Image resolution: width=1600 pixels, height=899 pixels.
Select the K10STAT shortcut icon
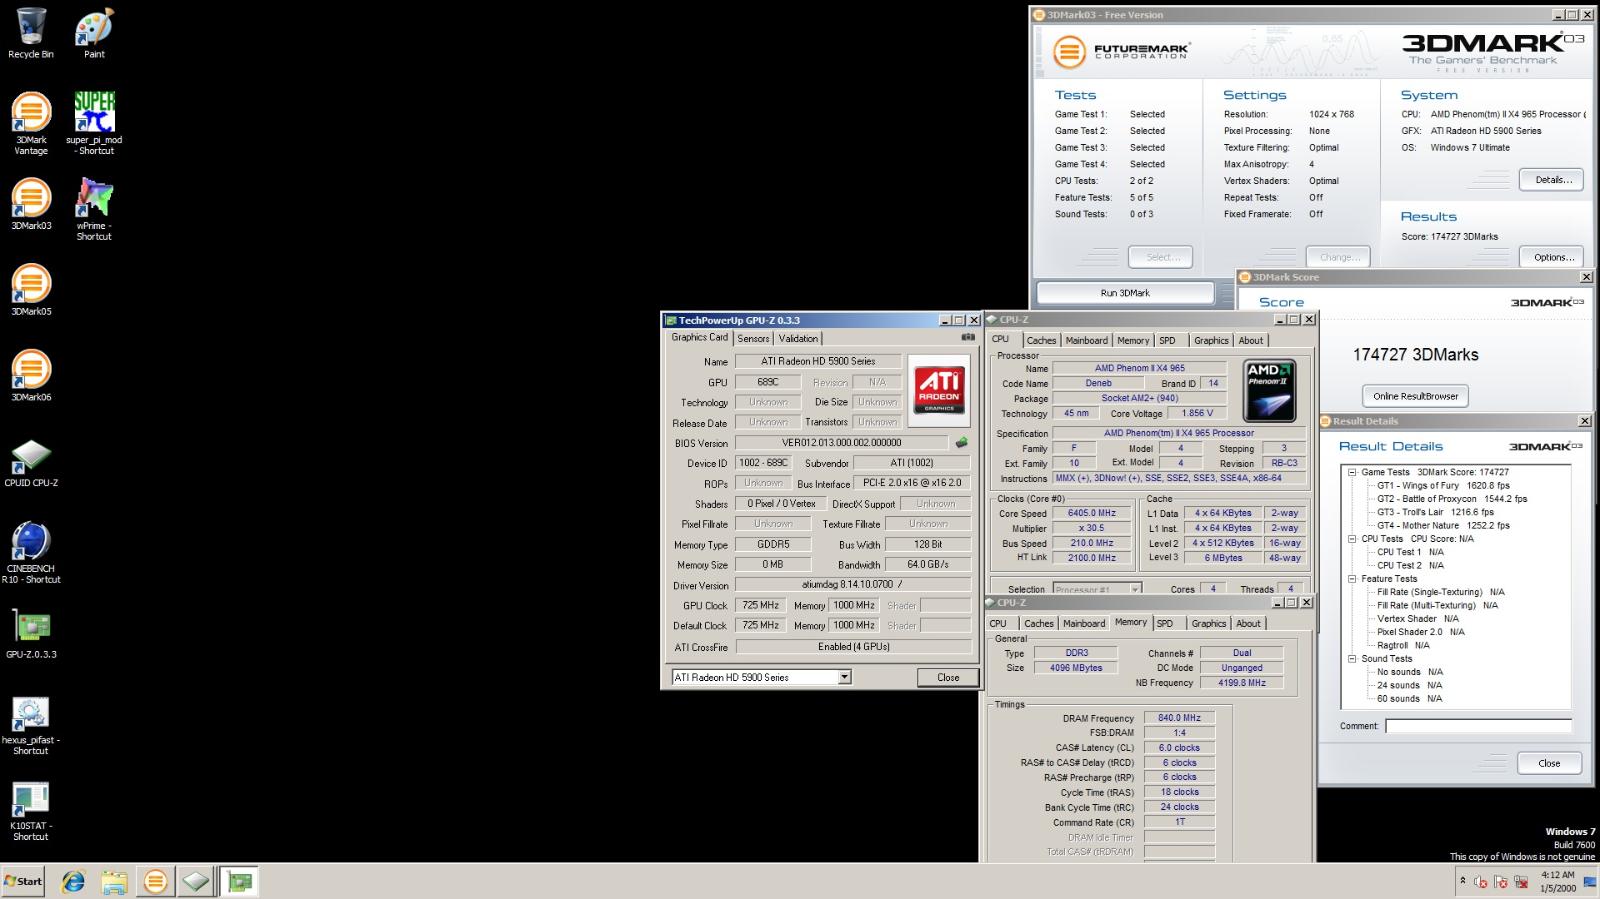31,810
